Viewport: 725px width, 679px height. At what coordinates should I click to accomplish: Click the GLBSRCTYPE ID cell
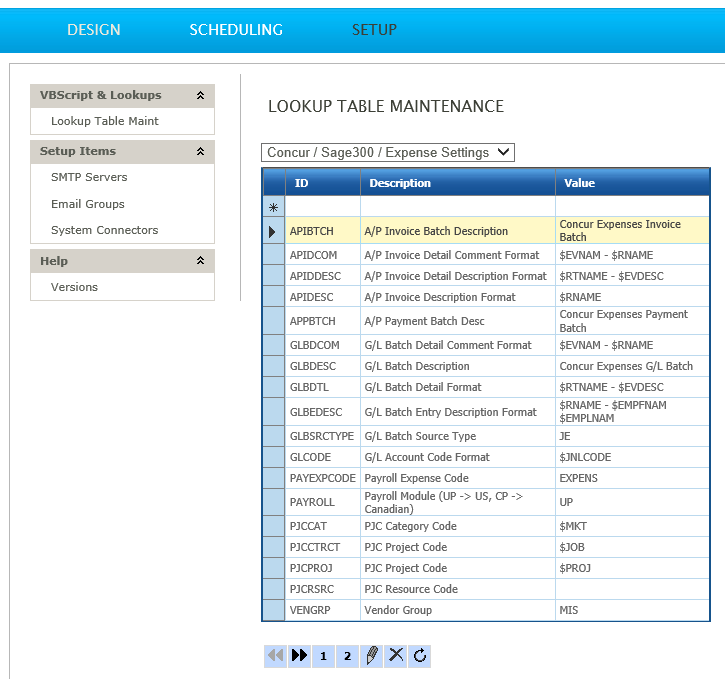(323, 436)
